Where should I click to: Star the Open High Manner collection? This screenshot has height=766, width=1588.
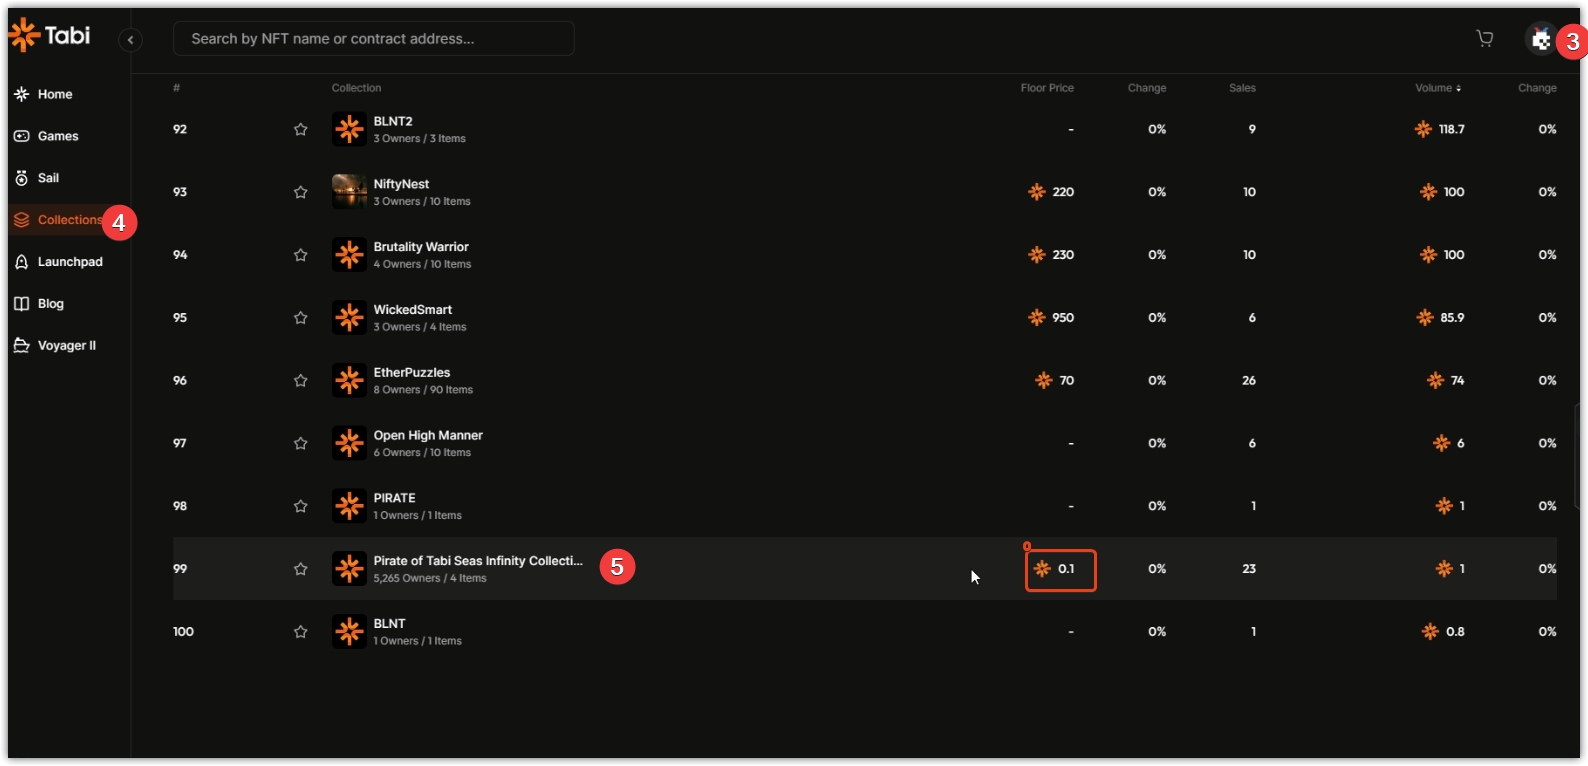click(300, 443)
